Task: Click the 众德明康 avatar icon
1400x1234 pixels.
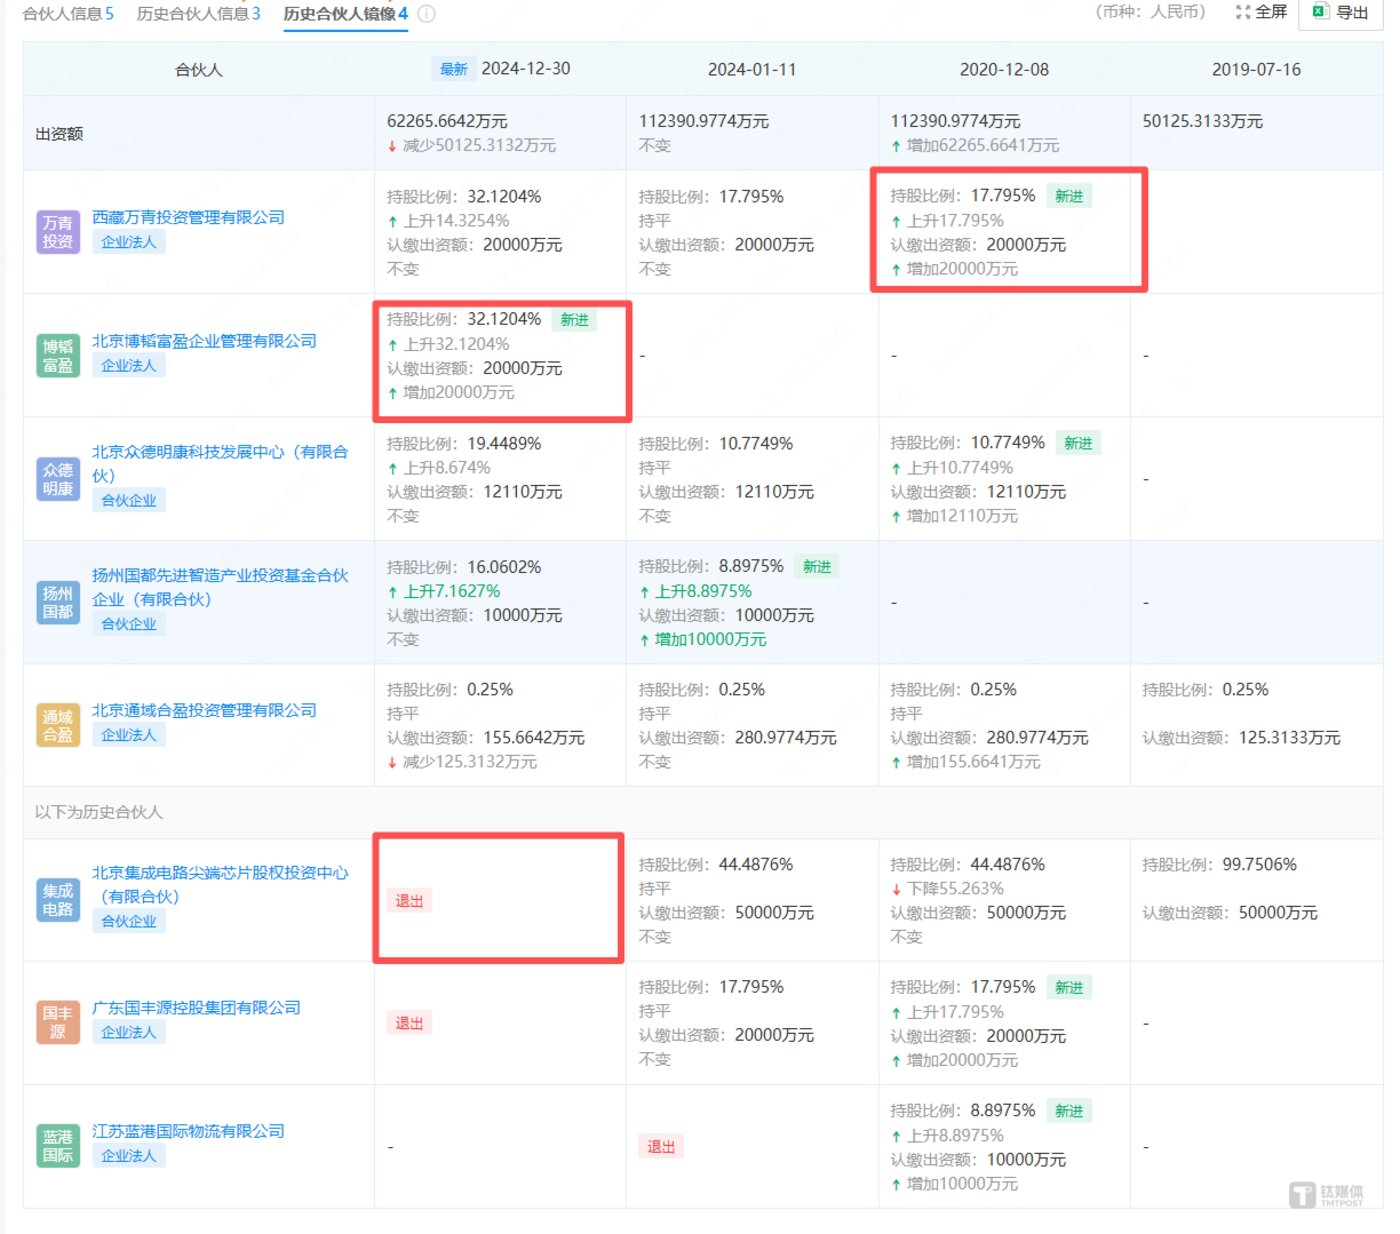Action: click(57, 477)
